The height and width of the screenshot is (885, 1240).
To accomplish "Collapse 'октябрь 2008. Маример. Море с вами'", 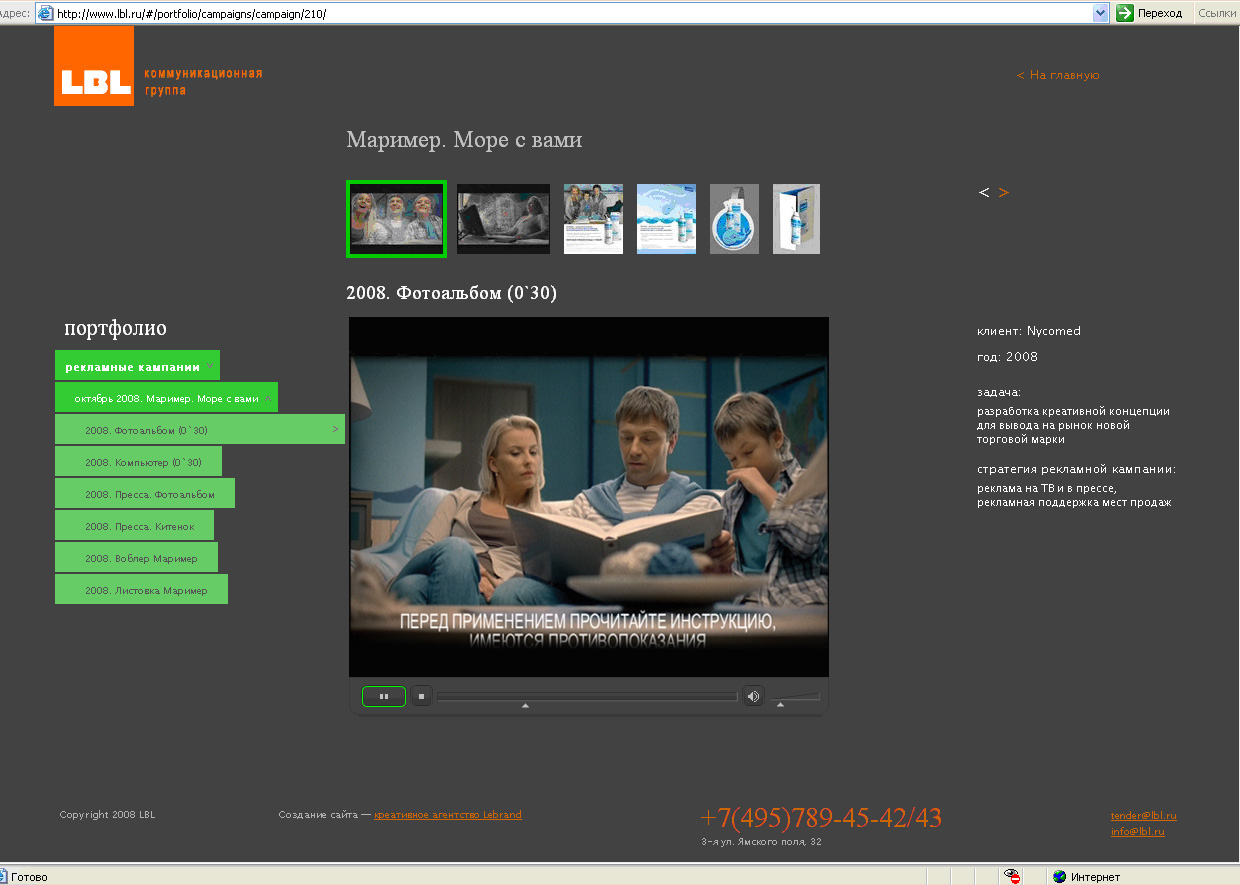I will tap(166, 398).
